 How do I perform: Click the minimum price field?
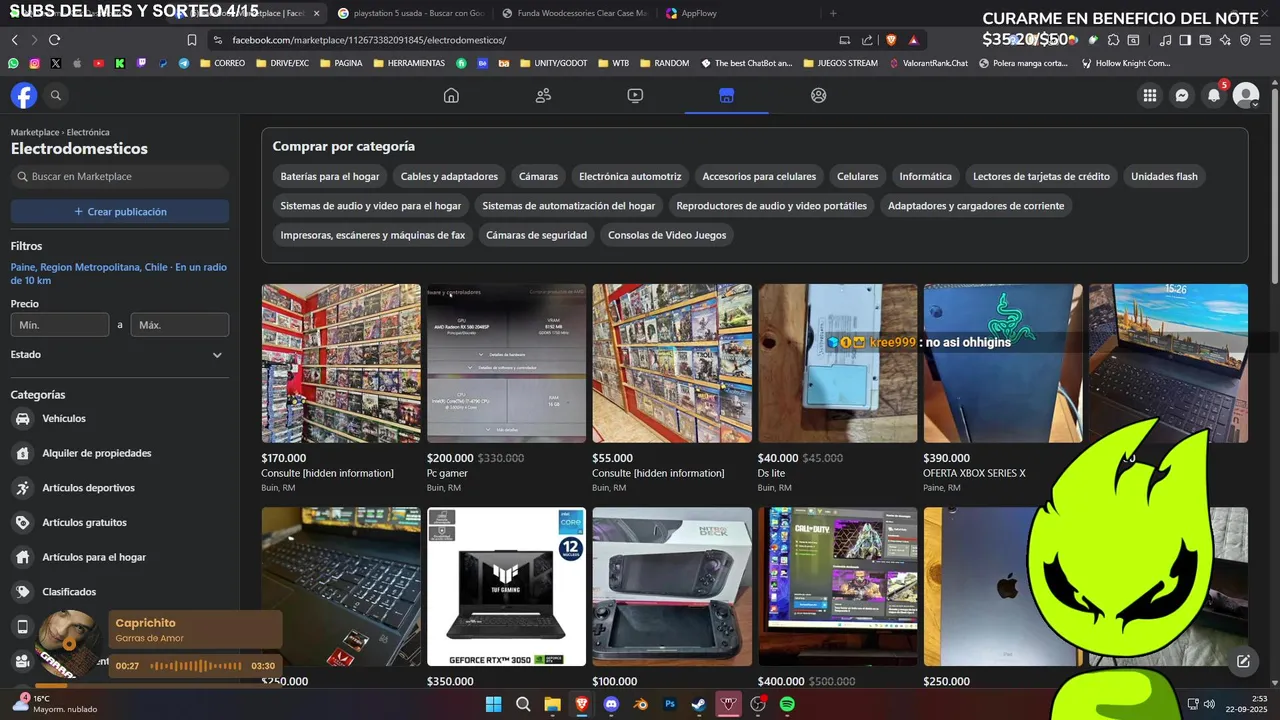coord(60,325)
